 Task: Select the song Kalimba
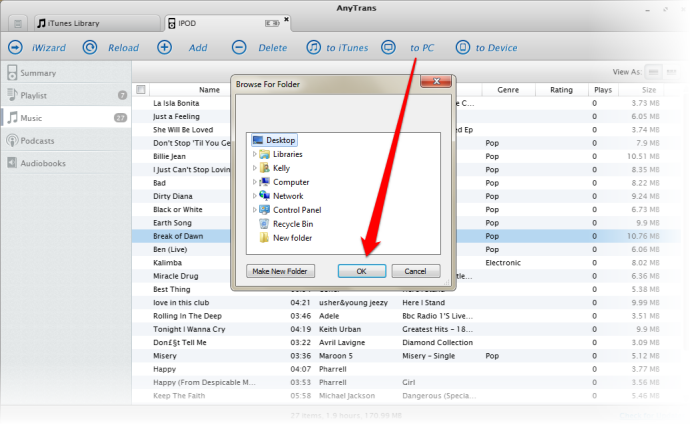click(167, 263)
